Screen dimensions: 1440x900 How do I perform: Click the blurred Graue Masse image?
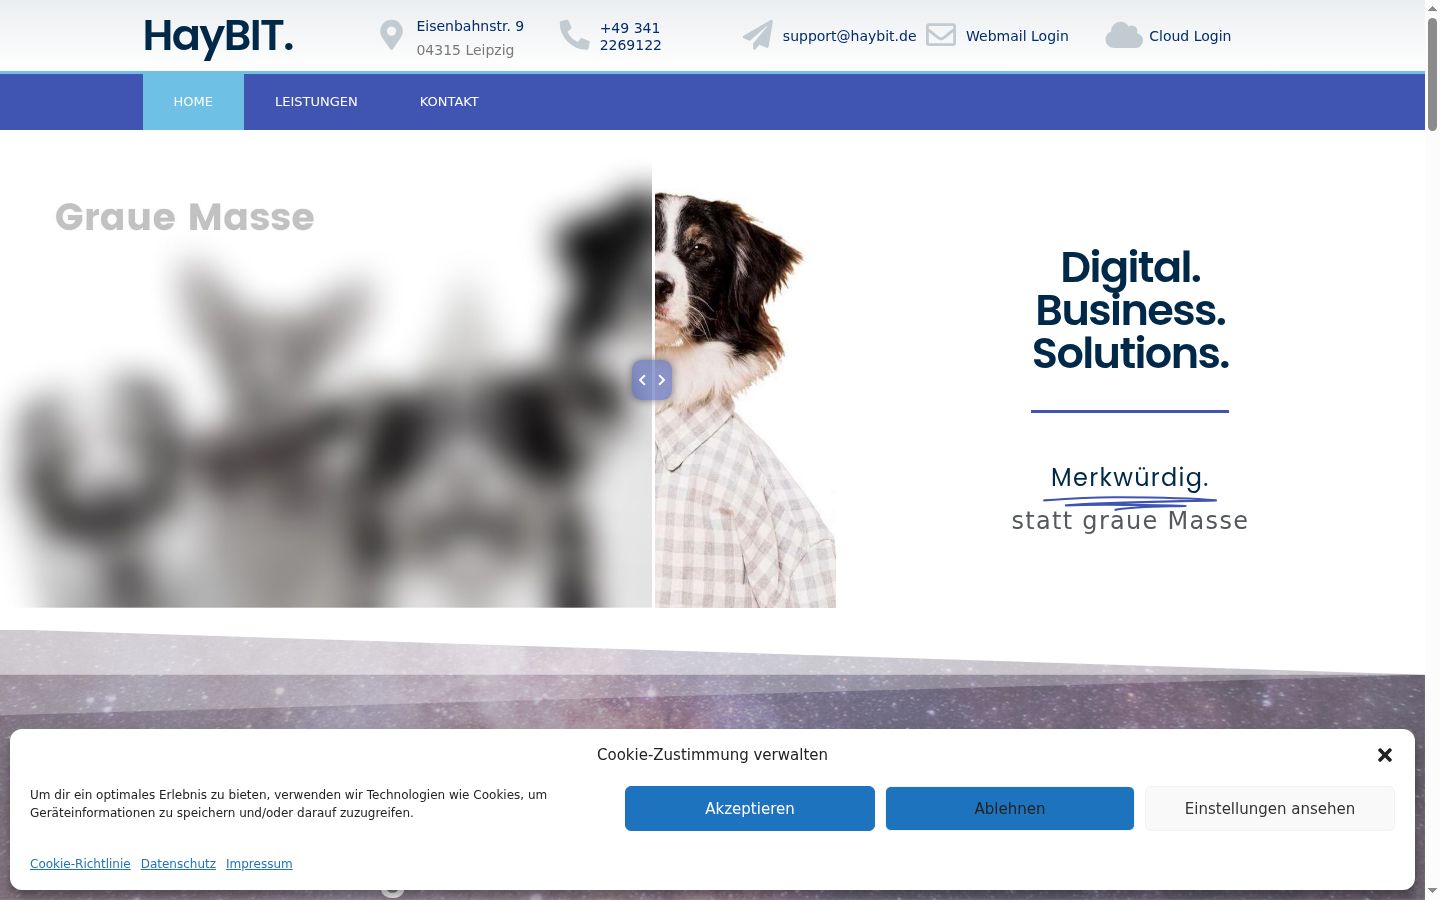326,385
